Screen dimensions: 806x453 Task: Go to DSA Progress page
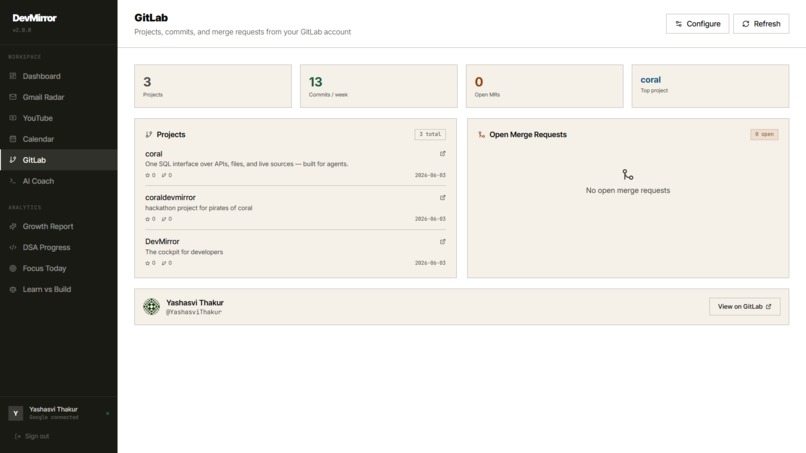[x=58, y=247]
